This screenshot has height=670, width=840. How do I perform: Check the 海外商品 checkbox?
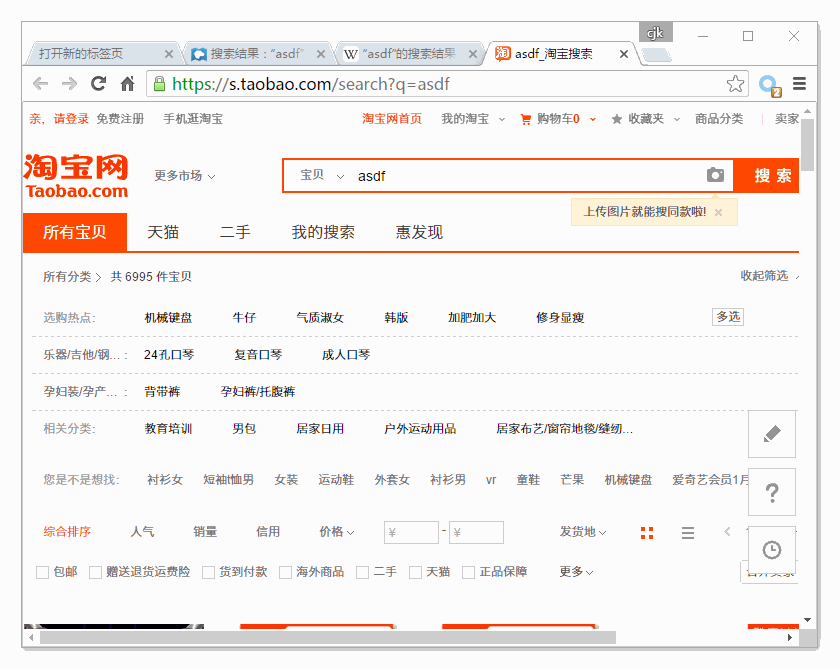click(286, 573)
